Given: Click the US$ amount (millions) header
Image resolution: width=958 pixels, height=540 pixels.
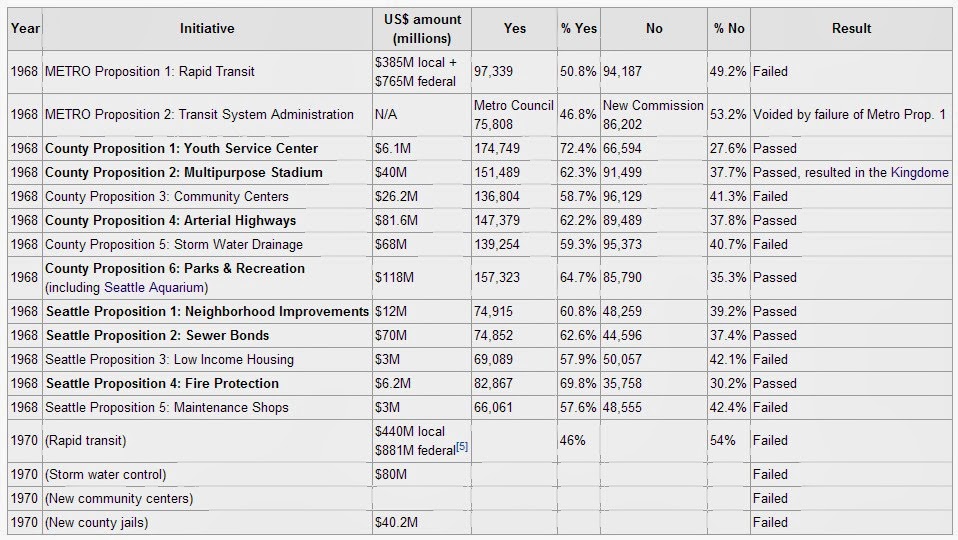Looking at the screenshot, I should click(422, 28).
